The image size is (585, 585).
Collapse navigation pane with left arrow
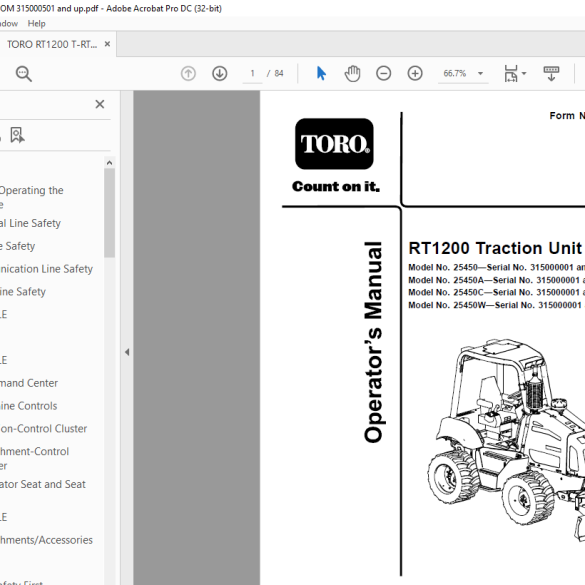pos(127,352)
